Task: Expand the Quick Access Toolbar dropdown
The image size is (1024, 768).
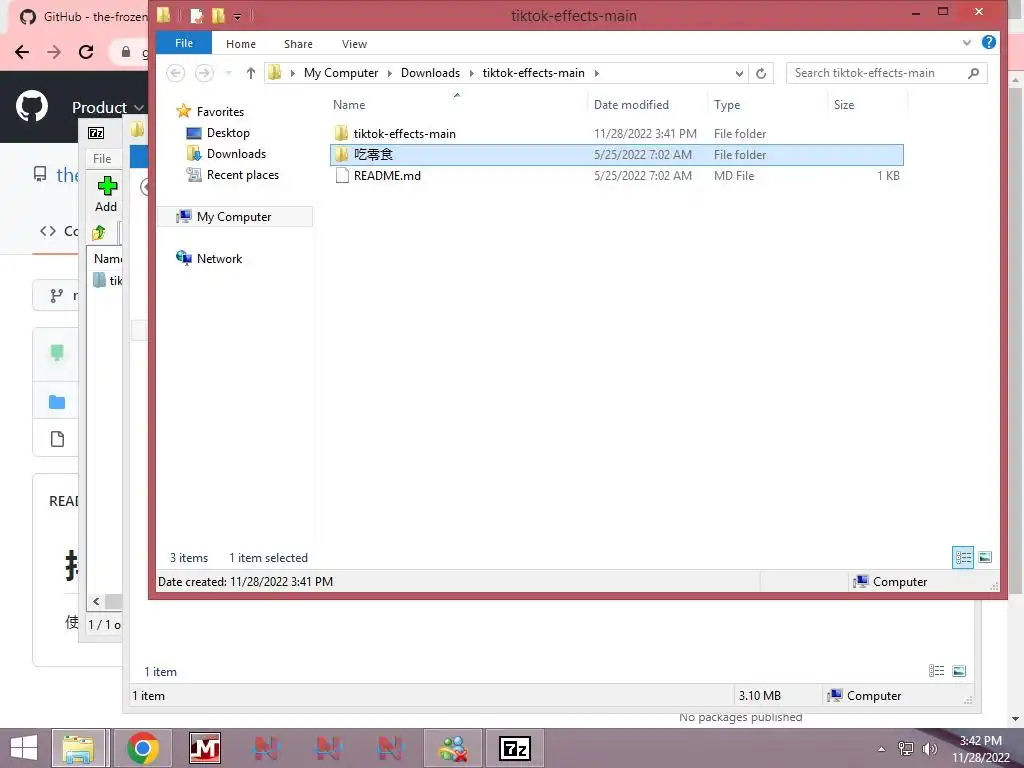Action: tap(238, 17)
